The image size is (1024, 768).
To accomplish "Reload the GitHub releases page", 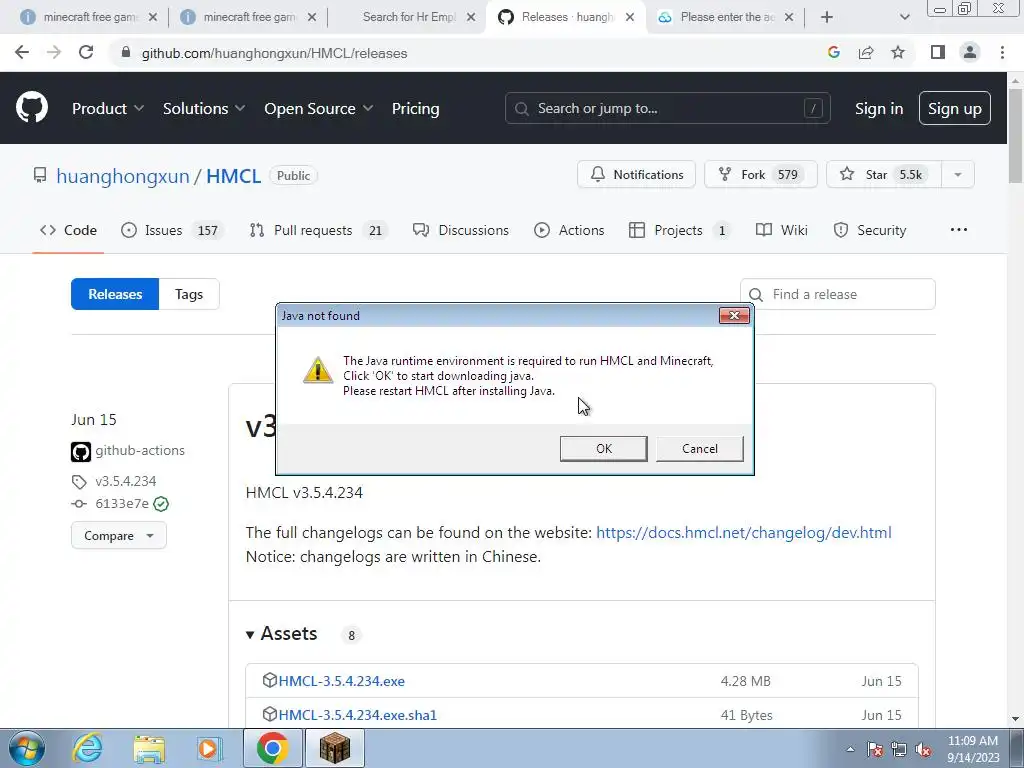I will click(x=86, y=53).
